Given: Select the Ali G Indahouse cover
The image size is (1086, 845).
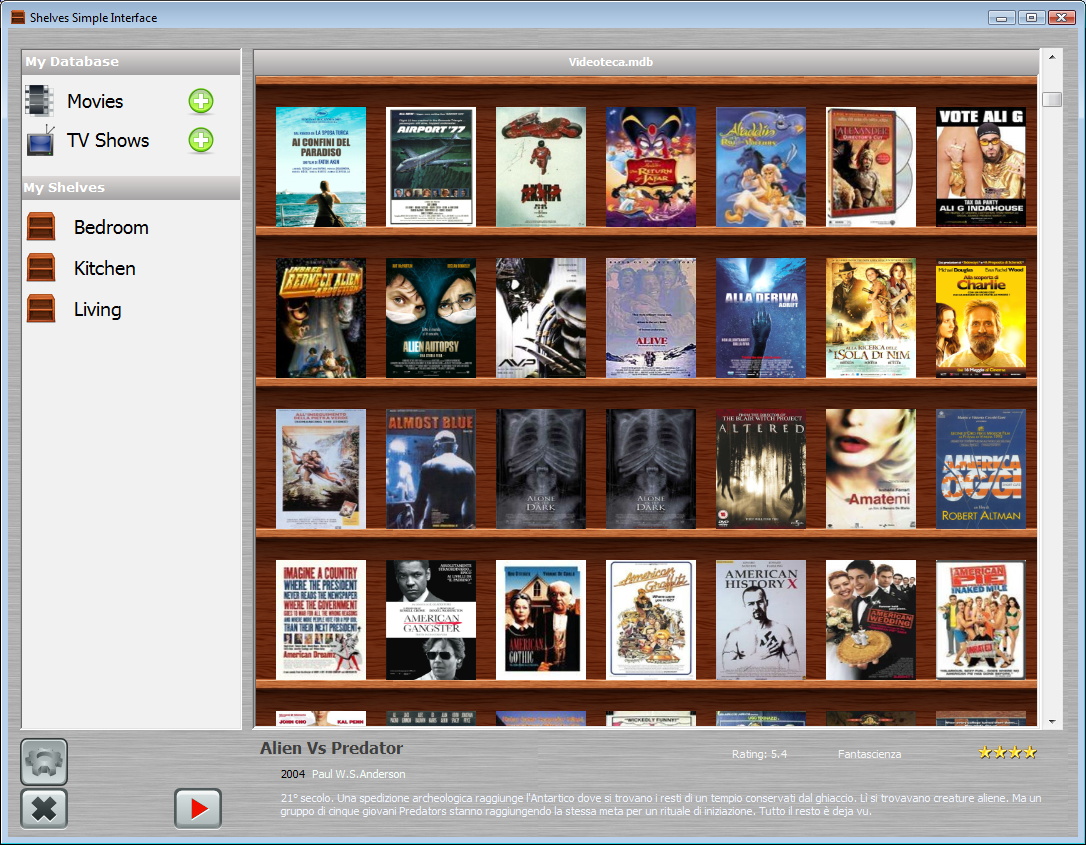Looking at the screenshot, I should [x=981, y=167].
